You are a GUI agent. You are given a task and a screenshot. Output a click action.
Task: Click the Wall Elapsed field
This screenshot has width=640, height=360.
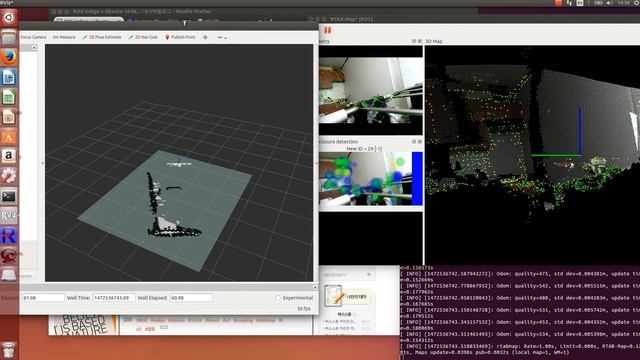pos(191,298)
